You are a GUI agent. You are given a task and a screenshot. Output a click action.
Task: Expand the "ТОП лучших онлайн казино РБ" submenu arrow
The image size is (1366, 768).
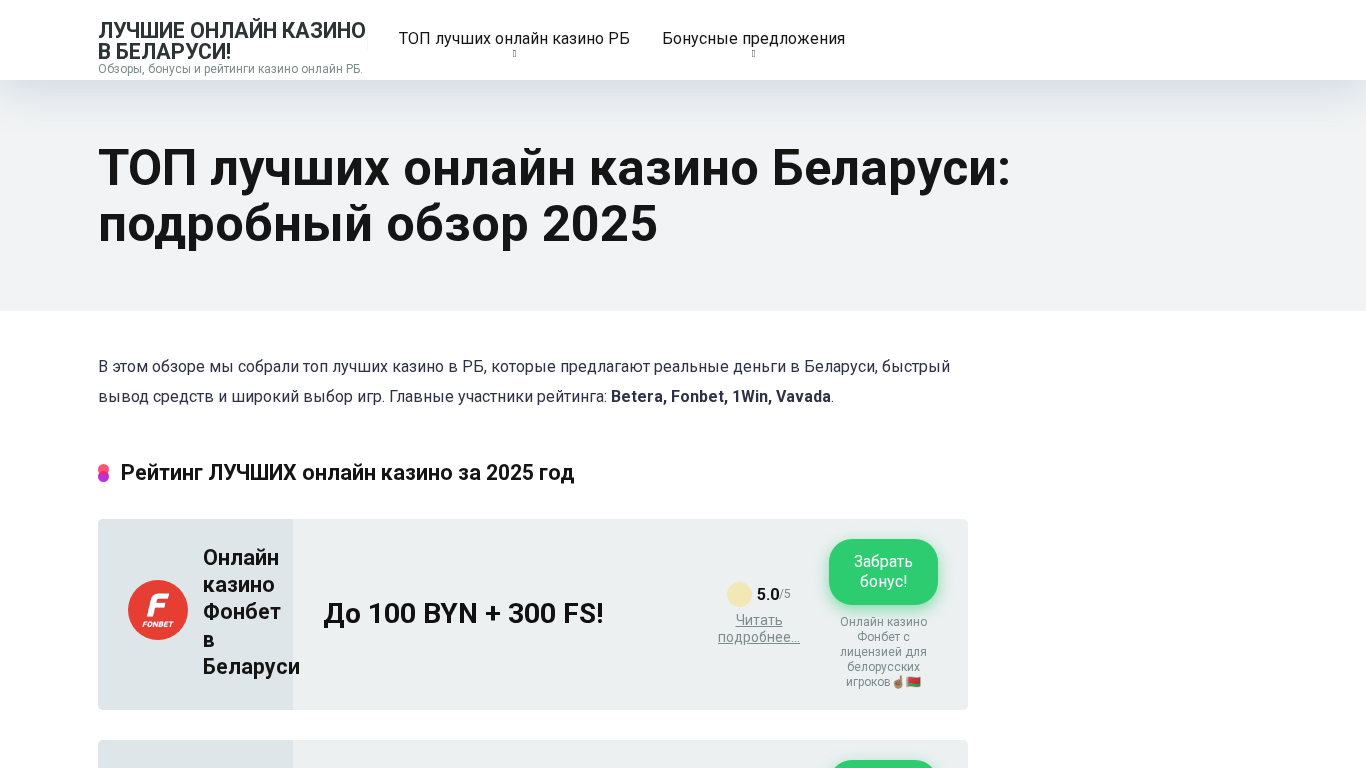tap(514, 54)
